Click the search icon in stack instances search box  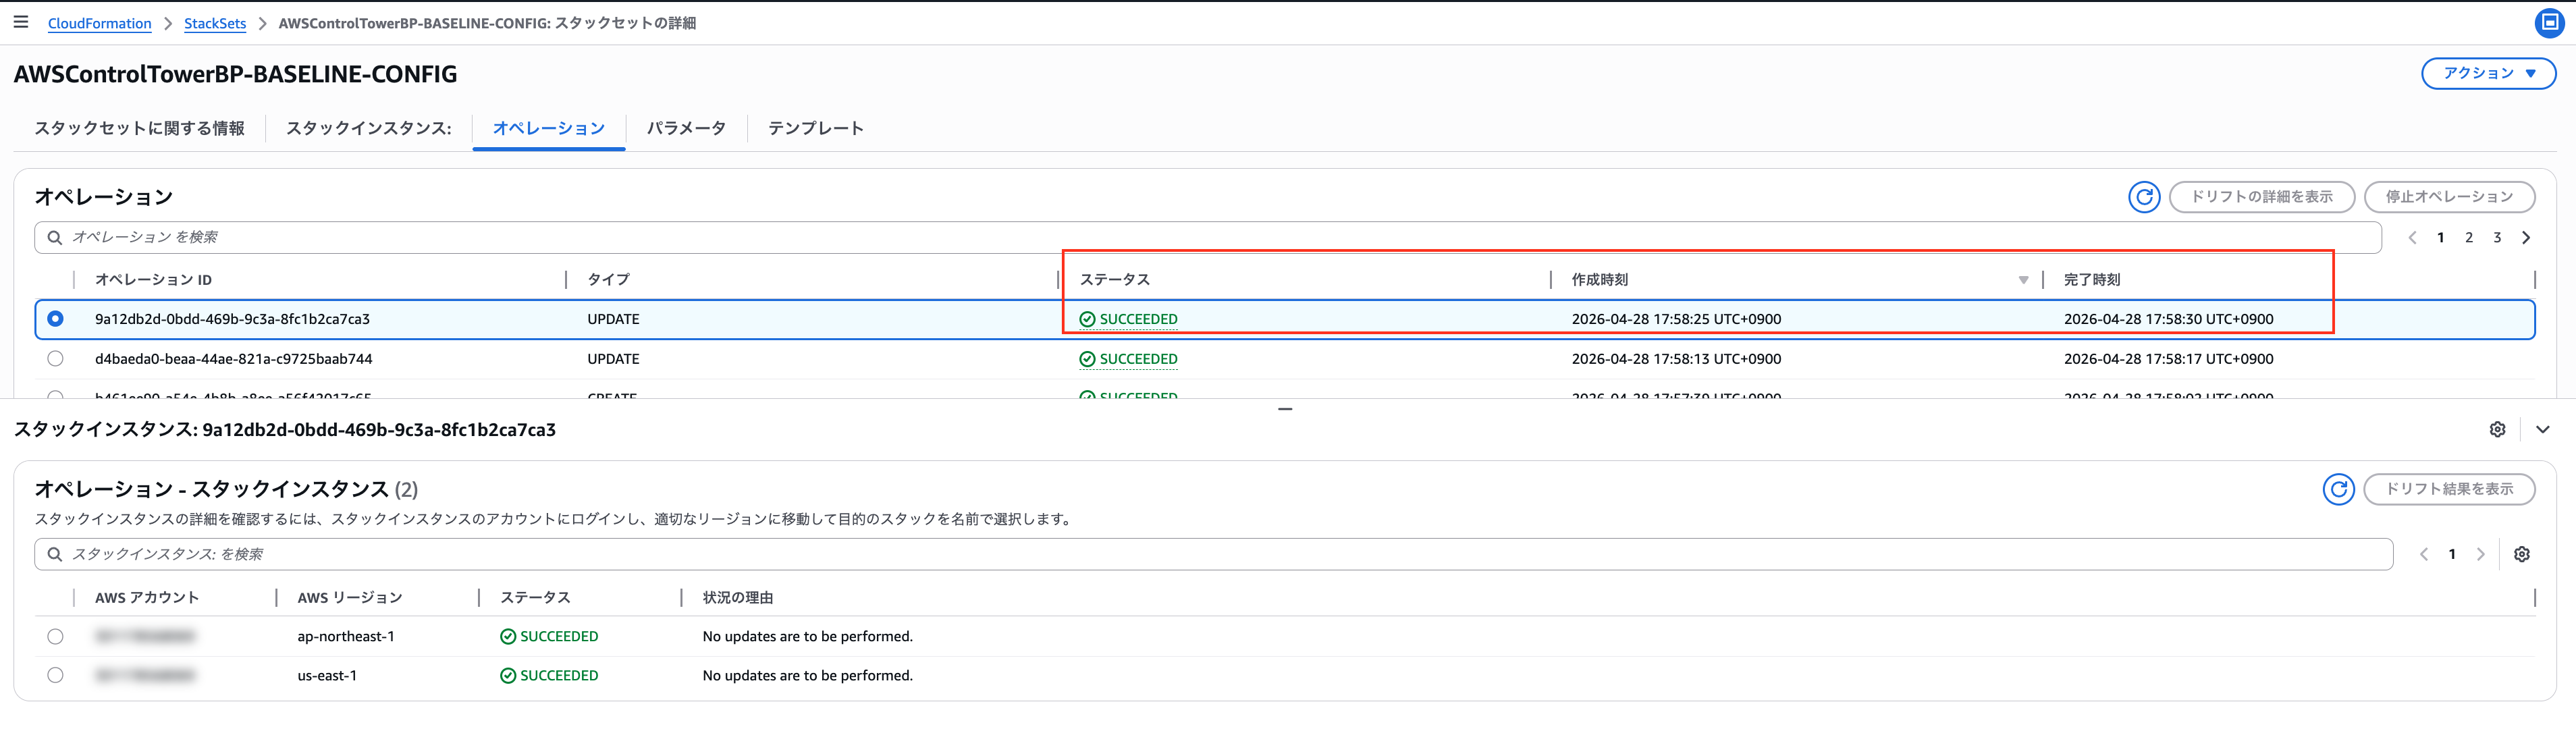[55, 554]
